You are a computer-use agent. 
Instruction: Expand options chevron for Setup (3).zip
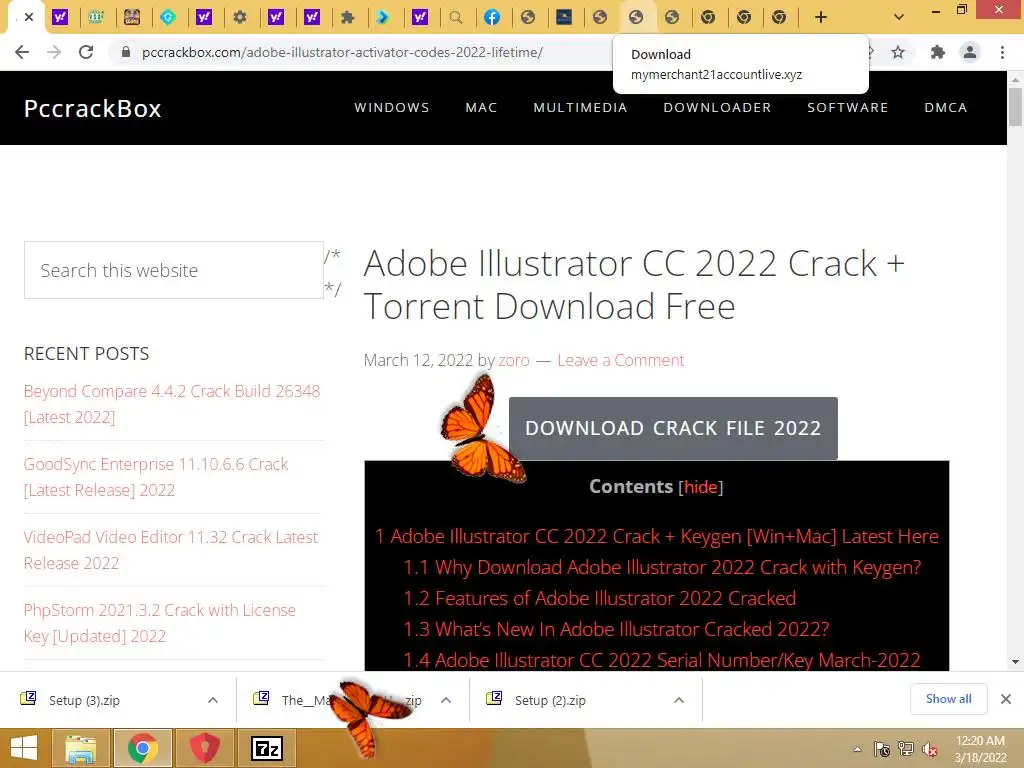pyautogui.click(x=213, y=700)
